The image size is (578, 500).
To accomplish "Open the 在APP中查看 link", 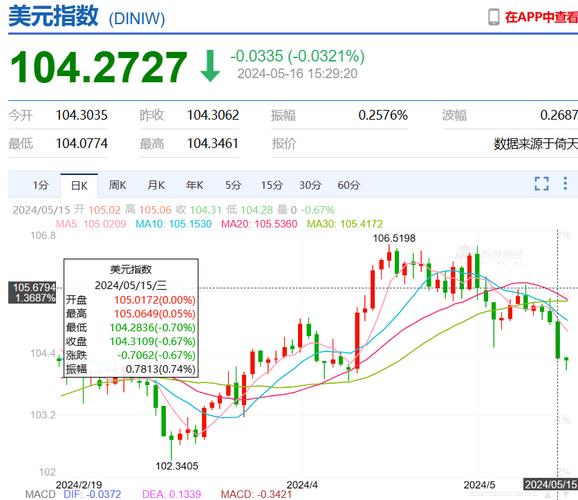I will point(541,17).
